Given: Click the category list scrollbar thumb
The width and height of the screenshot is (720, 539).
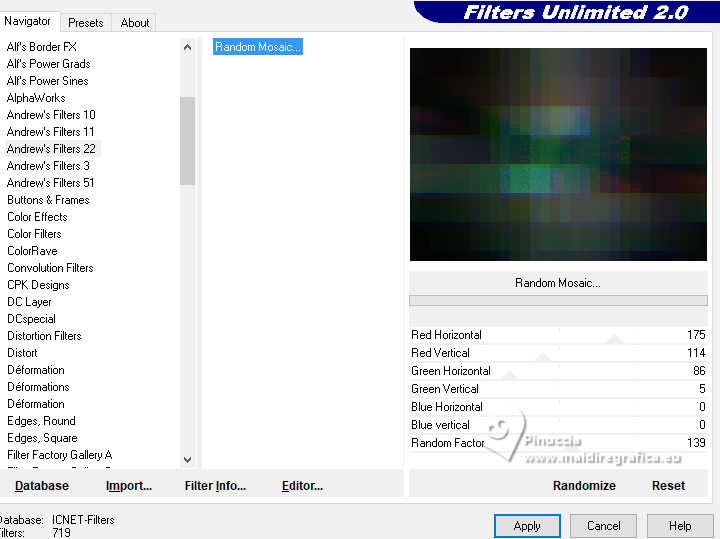Looking at the screenshot, I should (187, 140).
